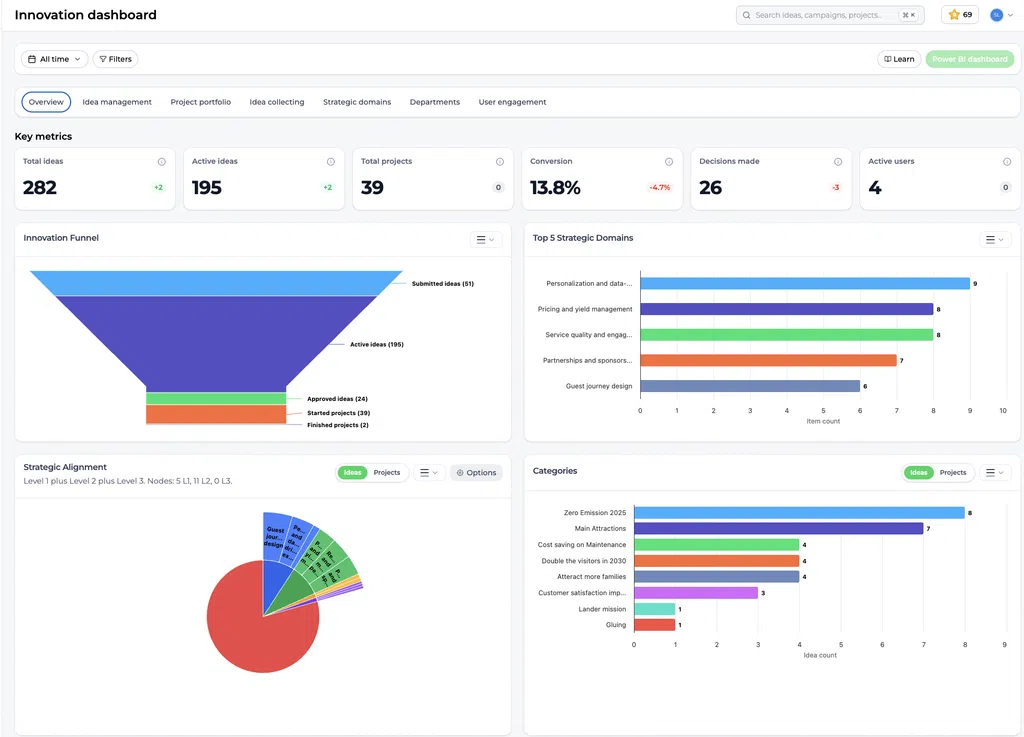Viewport: 1024px width, 737px height.
Task: Click the Zero Emission 2025 bar
Action: point(799,512)
